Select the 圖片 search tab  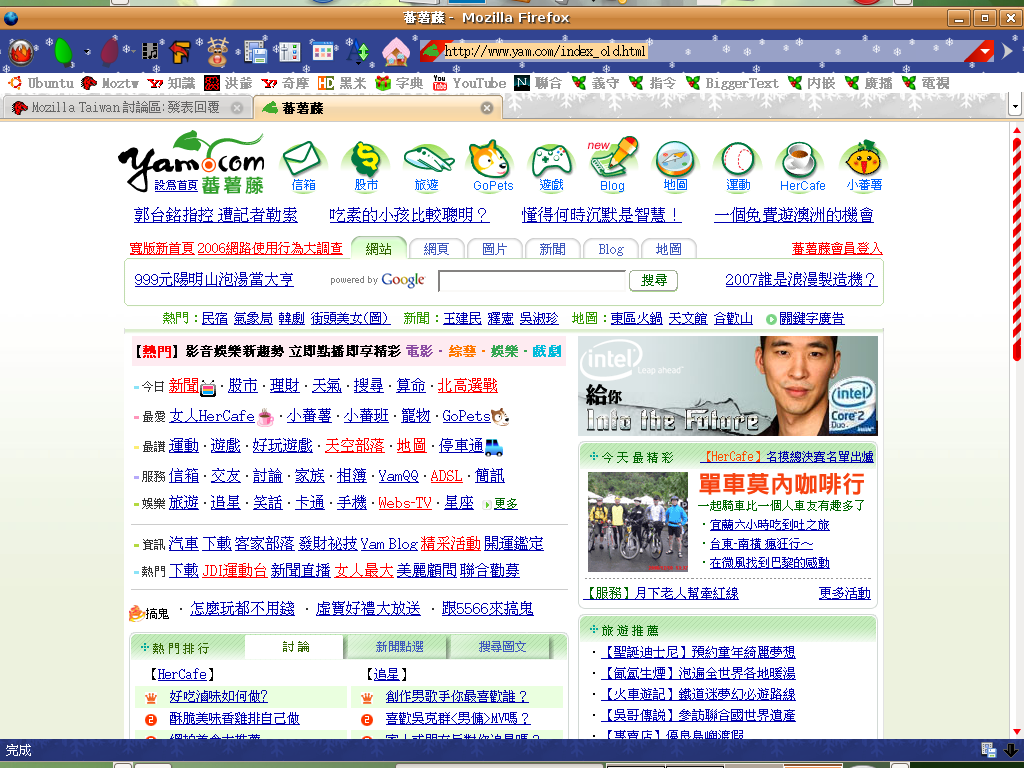[x=494, y=249]
